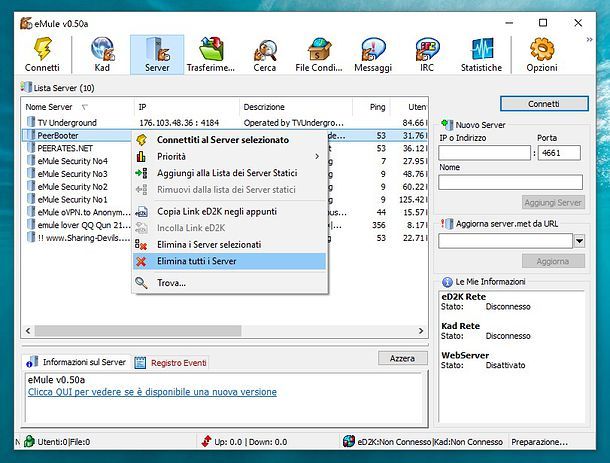Expand Priorità submenu arrow
This screenshot has height=463, width=610.
(x=317, y=156)
